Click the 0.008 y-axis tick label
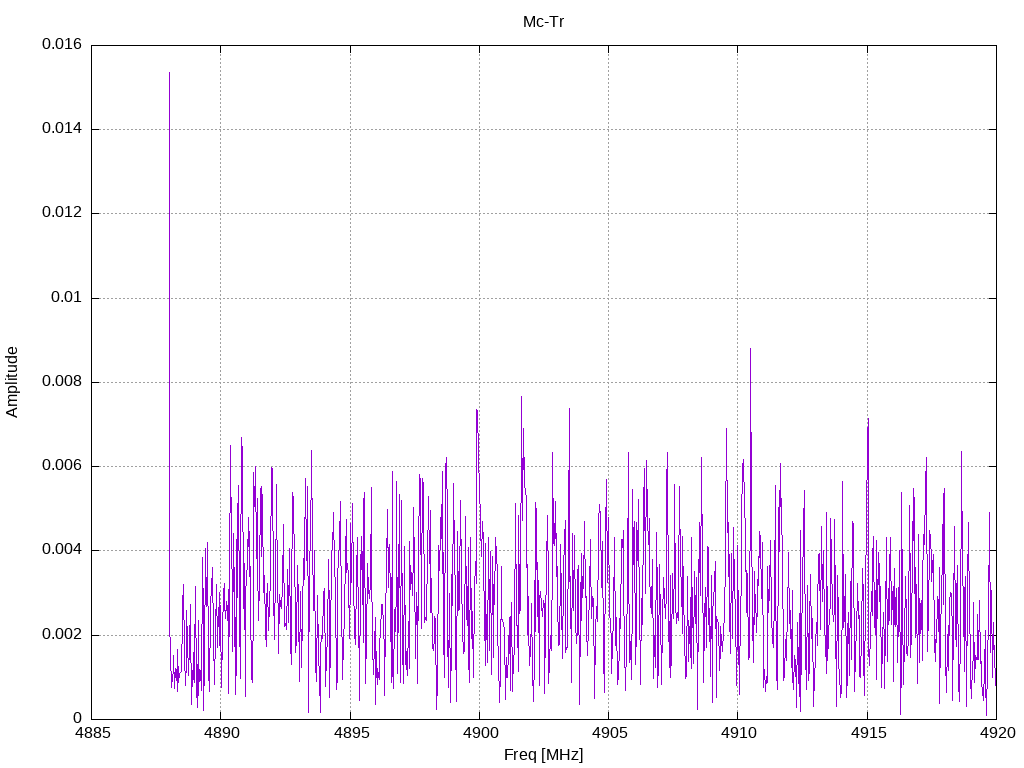 (x=62, y=381)
